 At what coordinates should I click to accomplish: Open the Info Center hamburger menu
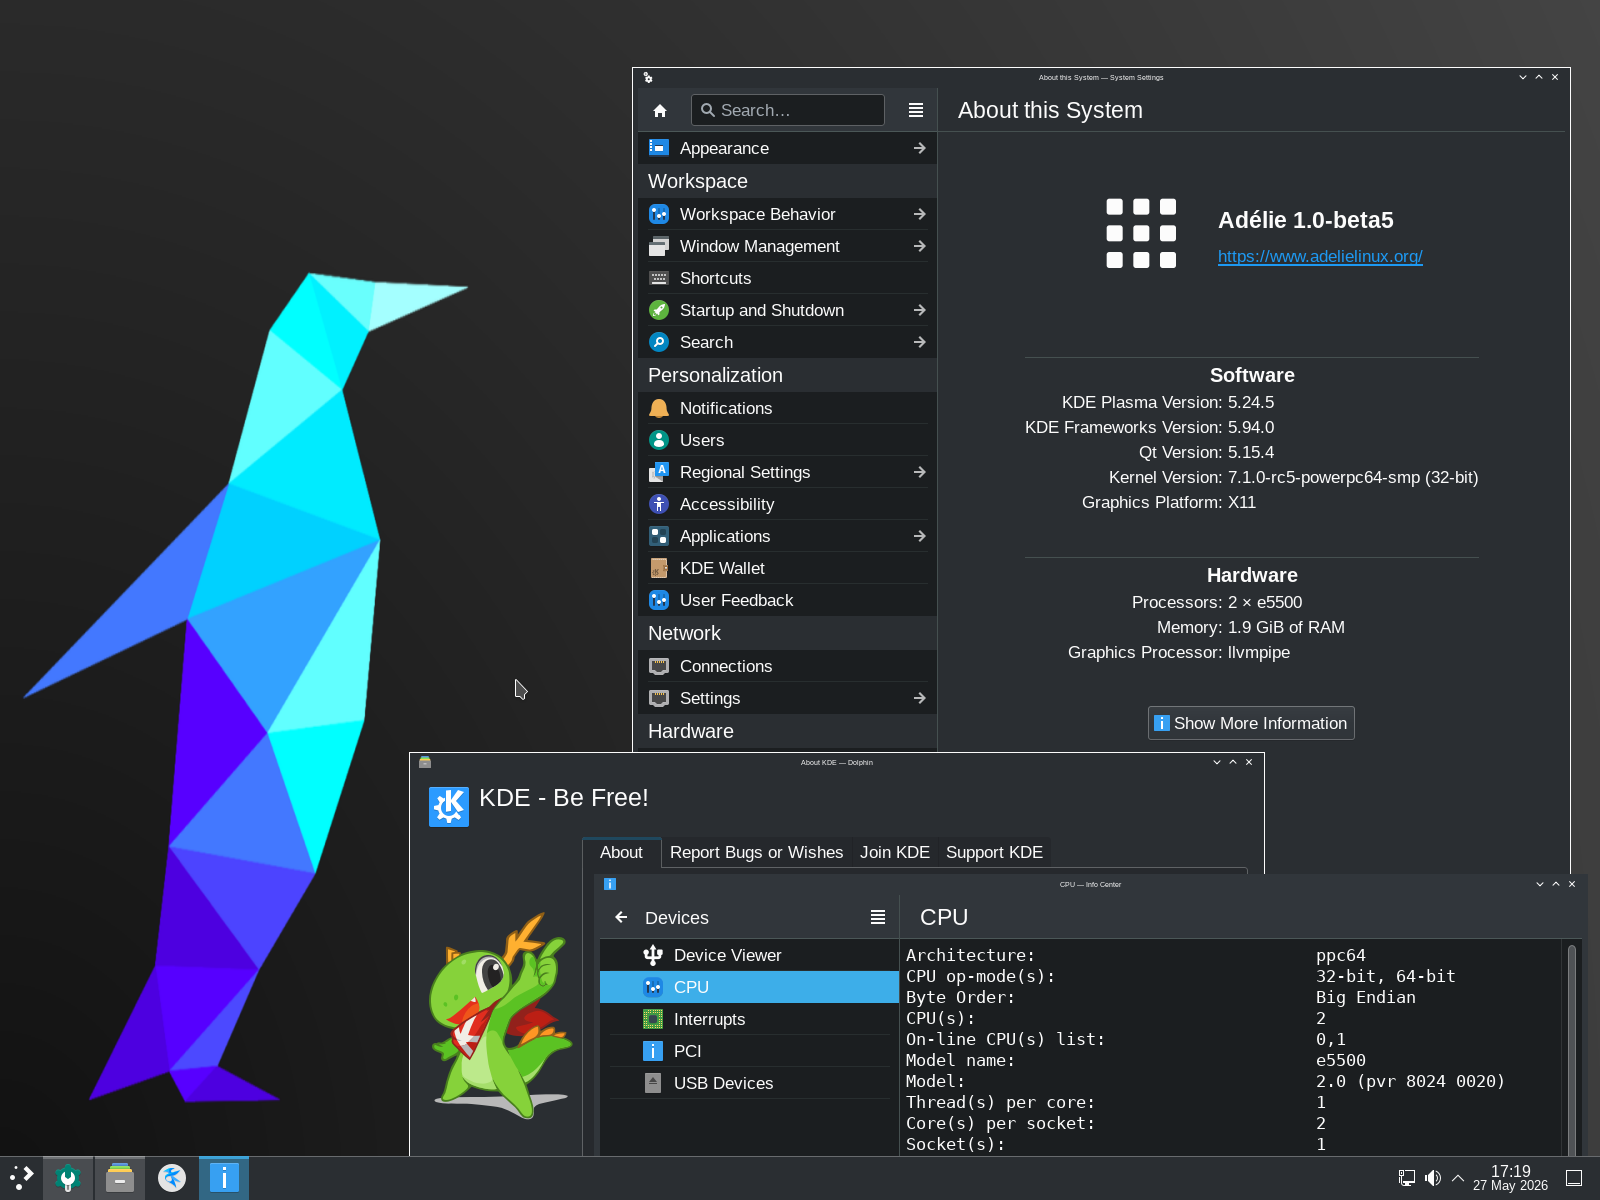[878, 917]
